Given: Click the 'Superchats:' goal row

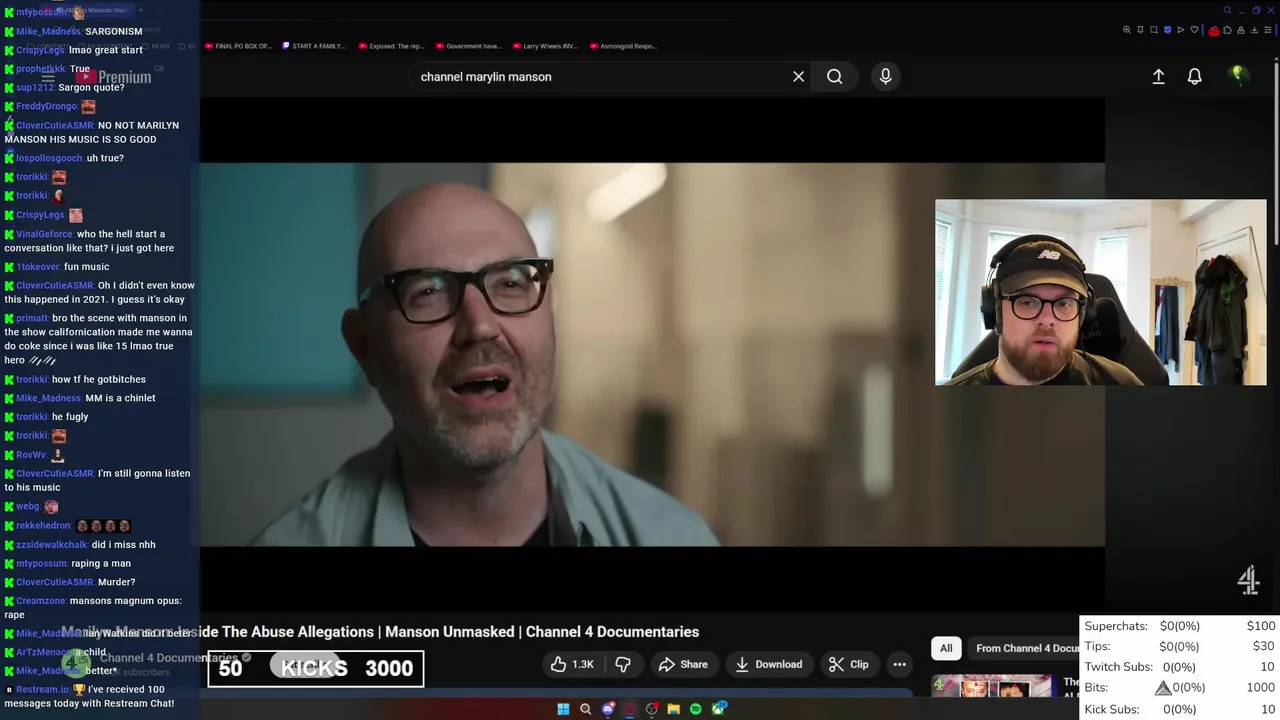Looking at the screenshot, I should (1180, 626).
